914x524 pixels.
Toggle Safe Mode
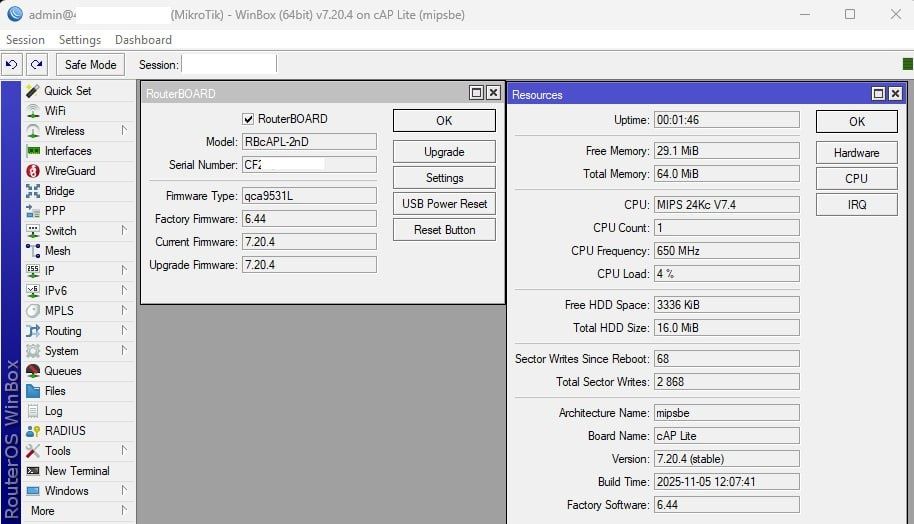coord(90,65)
